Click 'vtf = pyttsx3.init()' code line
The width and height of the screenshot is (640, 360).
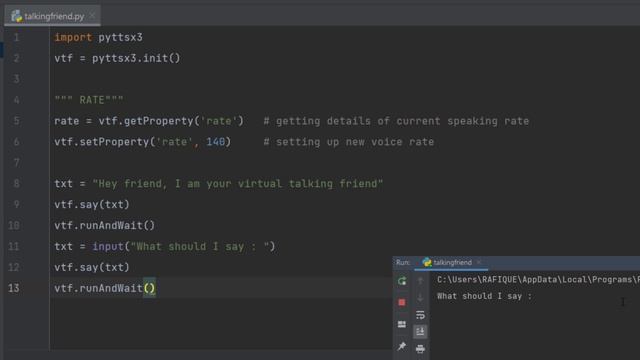click(x=117, y=58)
